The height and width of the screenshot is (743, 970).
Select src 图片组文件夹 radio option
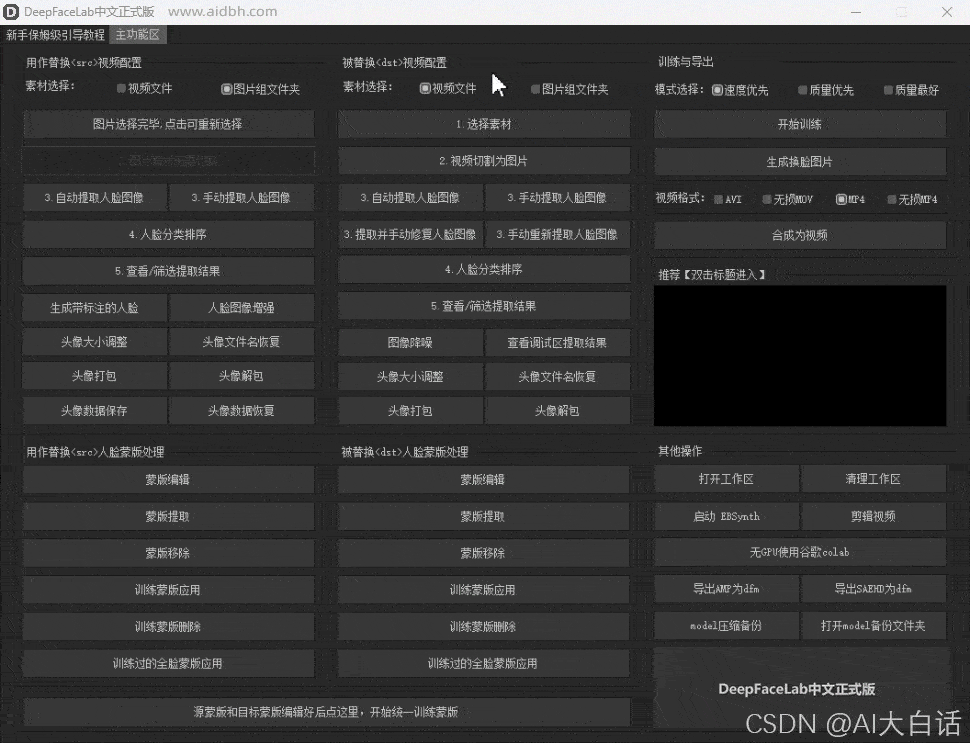click(260, 89)
